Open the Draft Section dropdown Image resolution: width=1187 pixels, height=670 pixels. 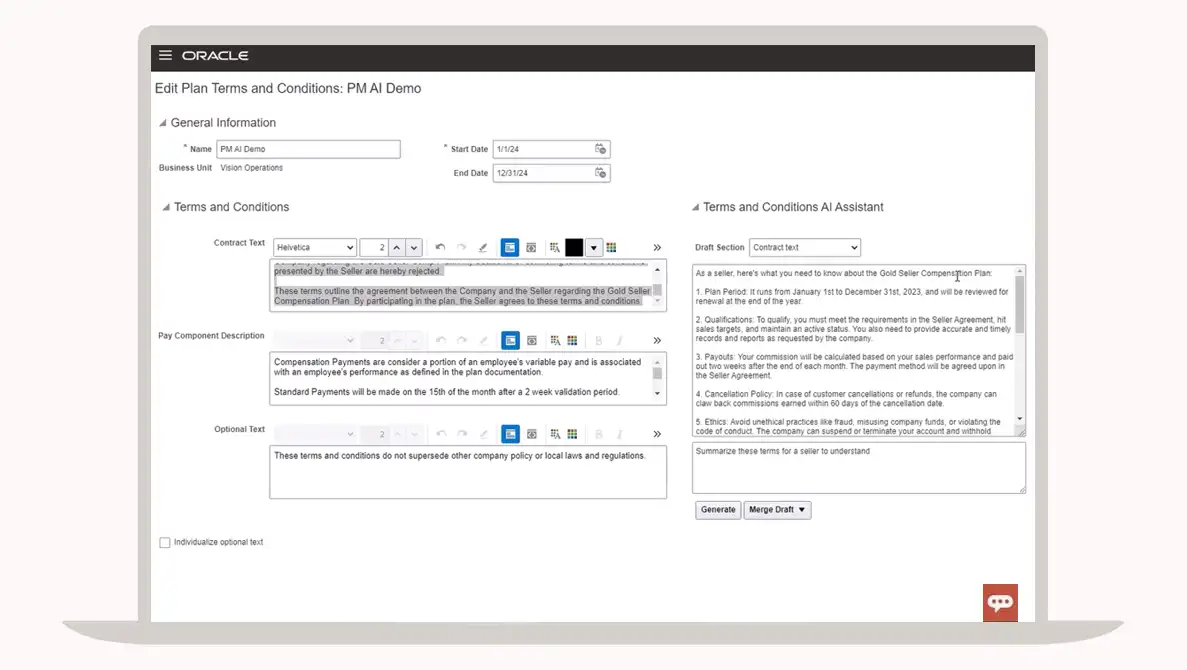804,247
